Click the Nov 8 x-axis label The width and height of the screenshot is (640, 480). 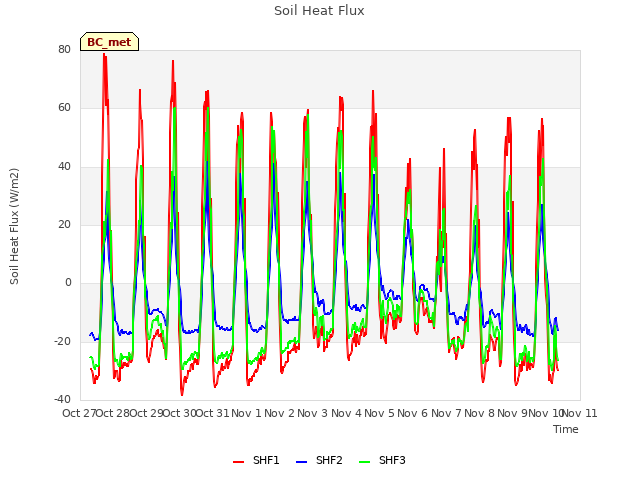point(480,413)
